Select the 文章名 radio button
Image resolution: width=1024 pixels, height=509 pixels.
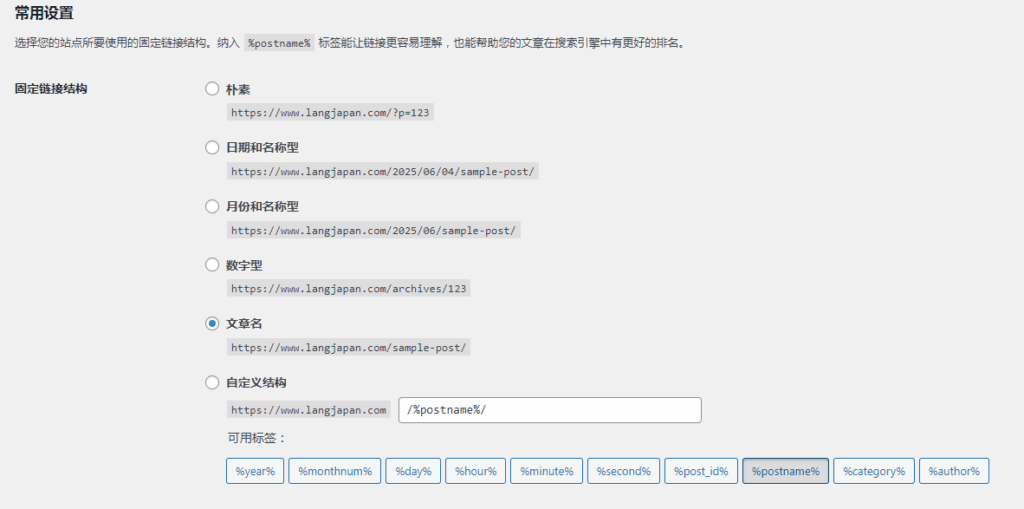212,323
